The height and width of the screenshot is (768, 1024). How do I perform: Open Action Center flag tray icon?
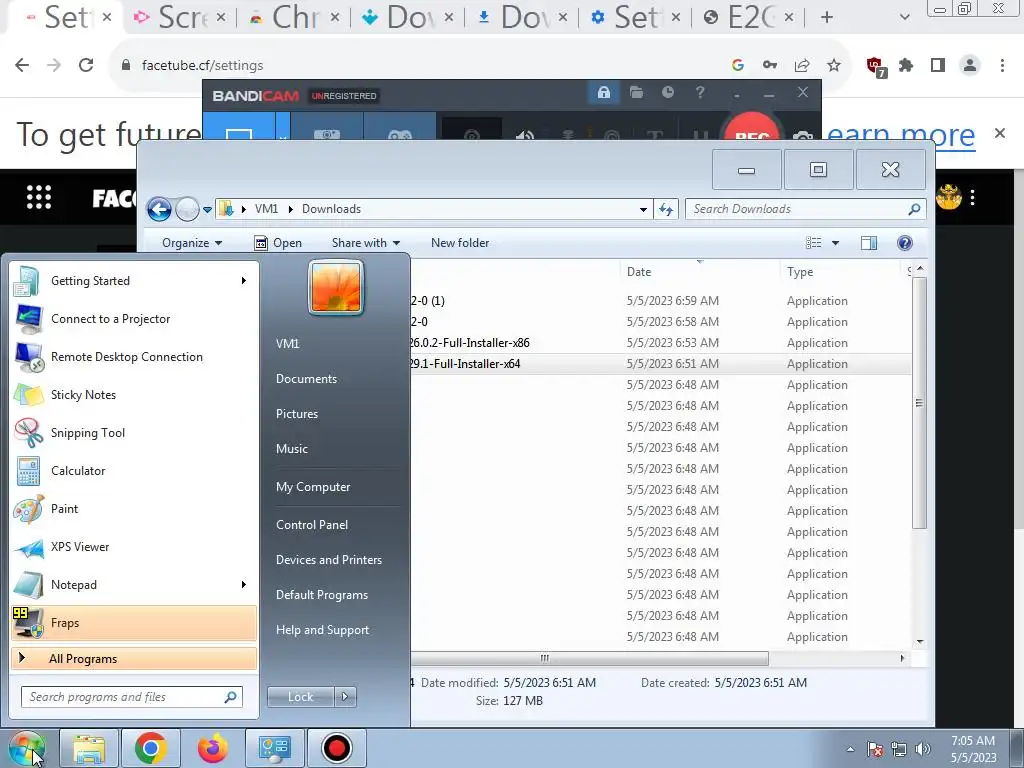pos(875,749)
